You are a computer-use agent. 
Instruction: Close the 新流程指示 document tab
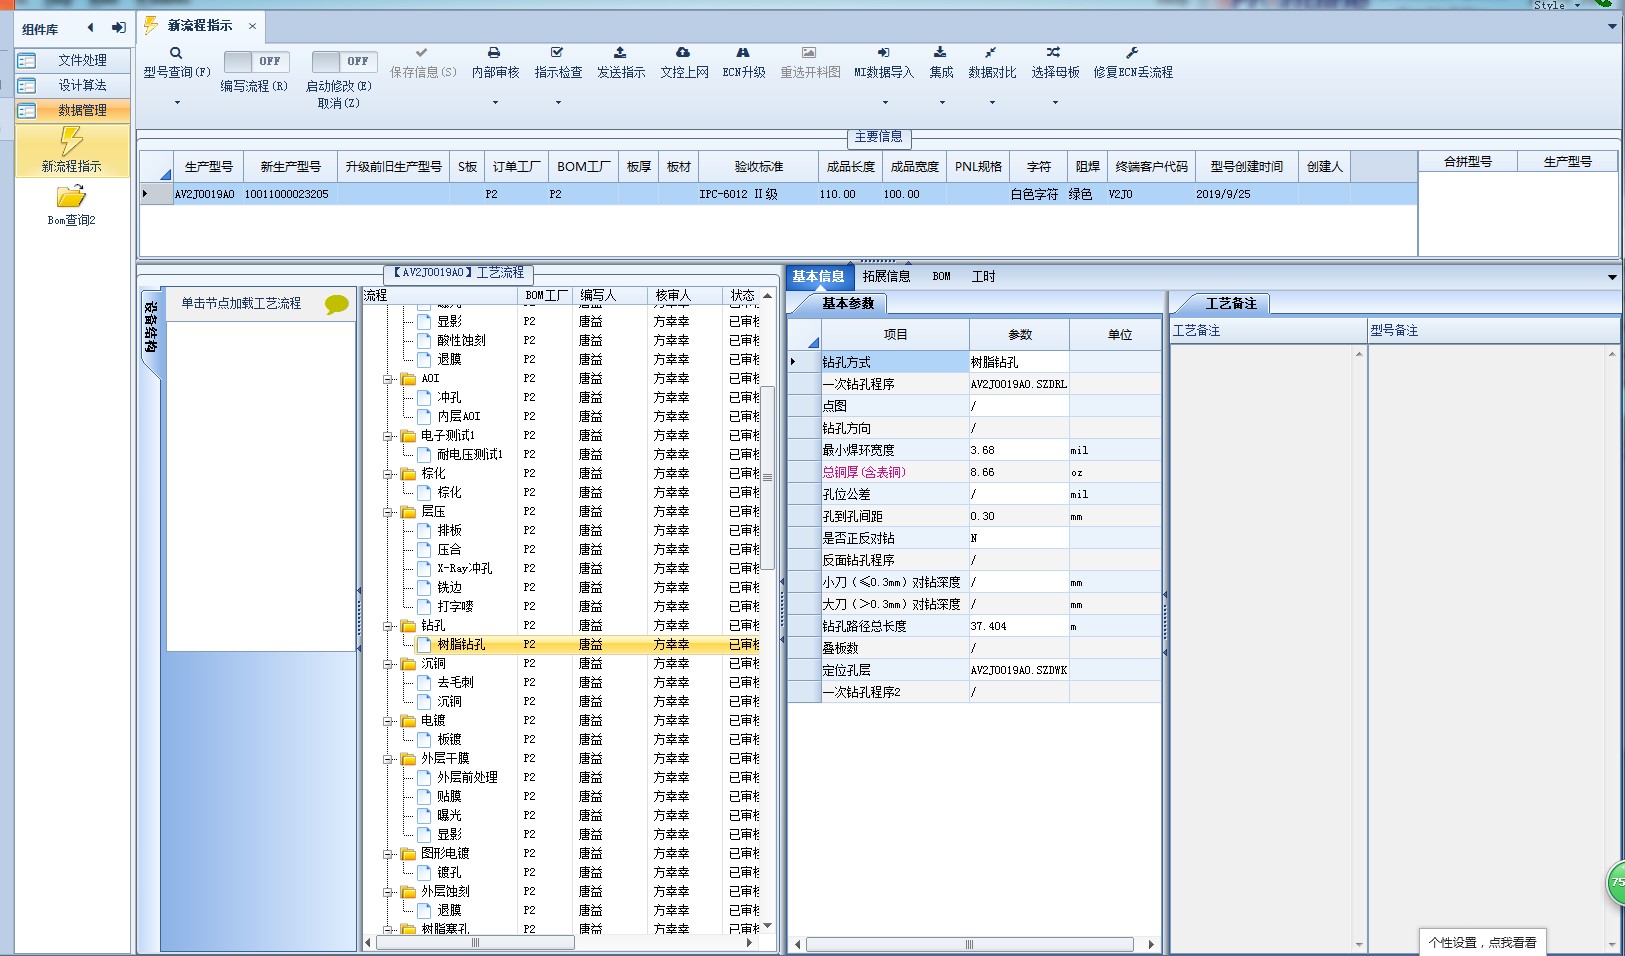pos(252,26)
